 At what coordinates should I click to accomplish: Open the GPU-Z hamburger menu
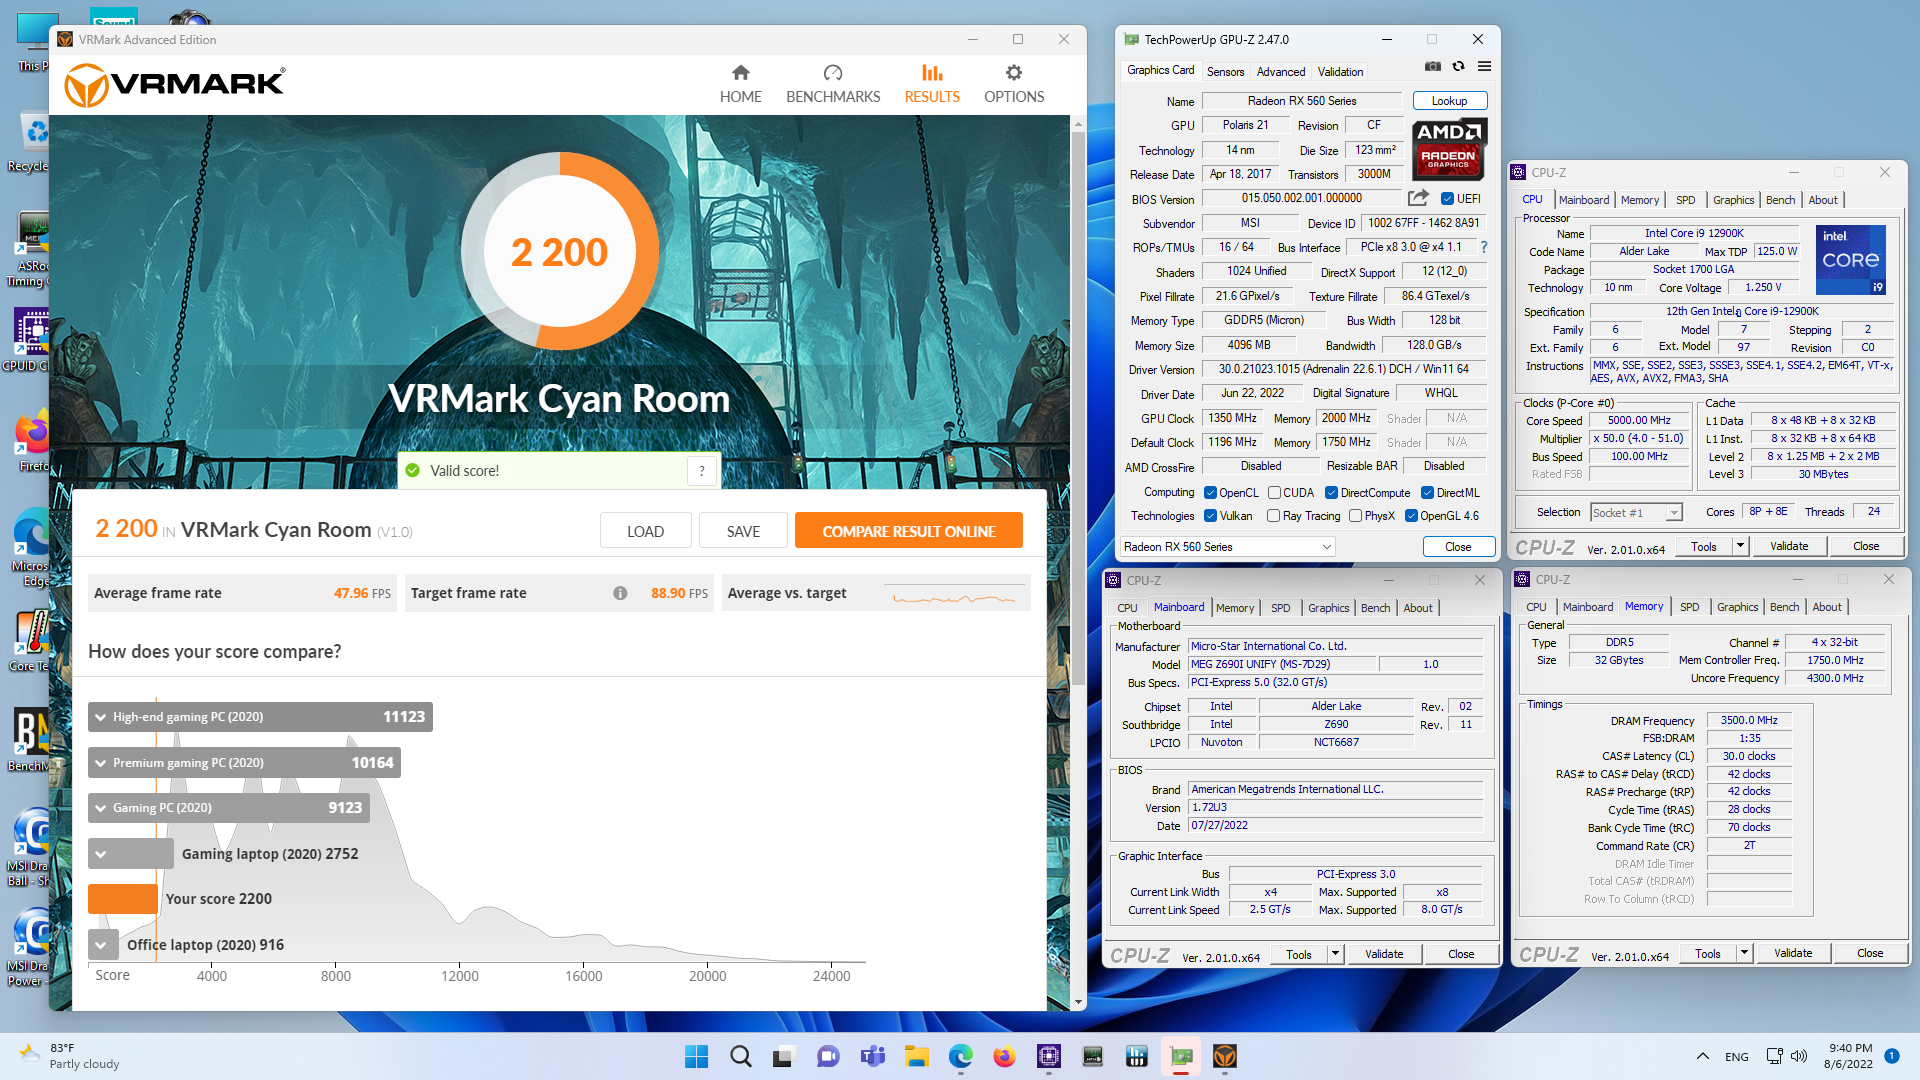[x=1485, y=67]
